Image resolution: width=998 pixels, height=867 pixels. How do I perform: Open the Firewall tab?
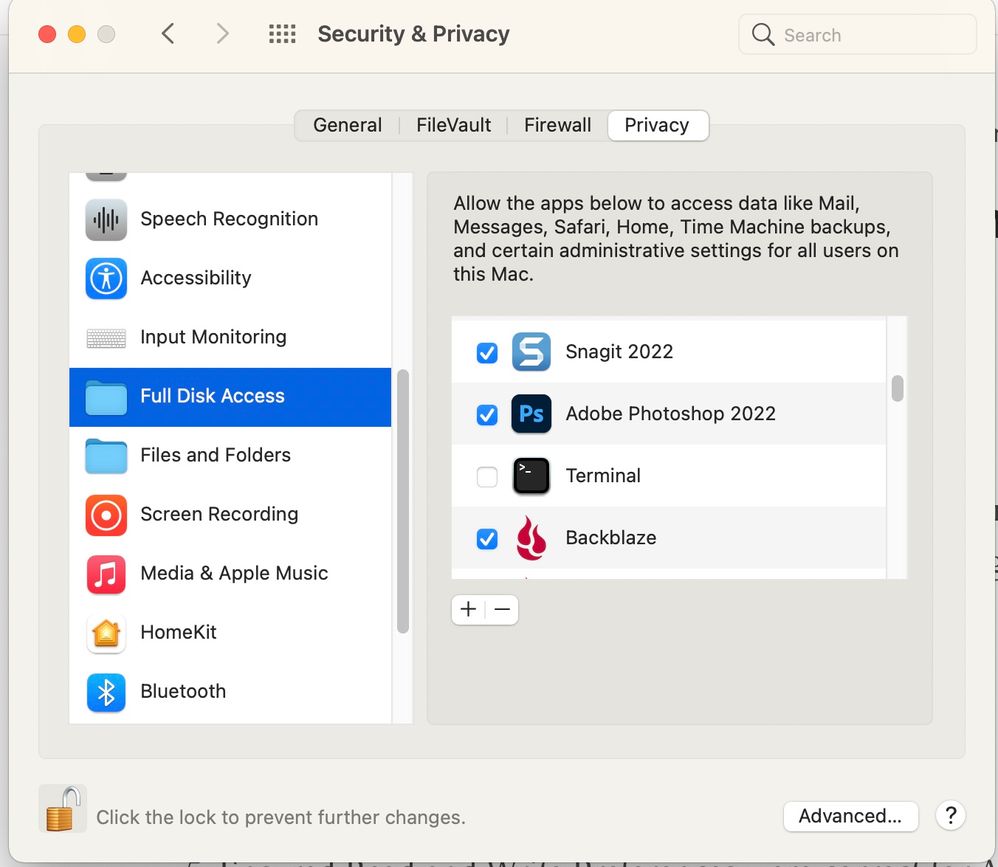557,125
